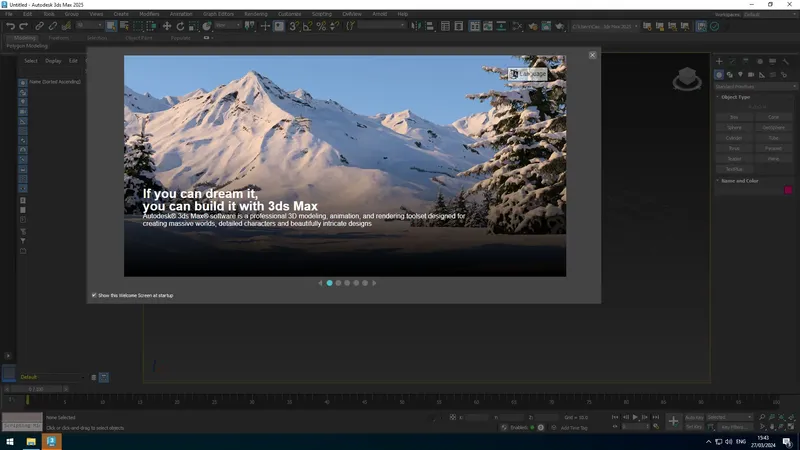The image size is (800, 450).
Task: Toggle the Angle Snap icon
Action: [307, 26]
